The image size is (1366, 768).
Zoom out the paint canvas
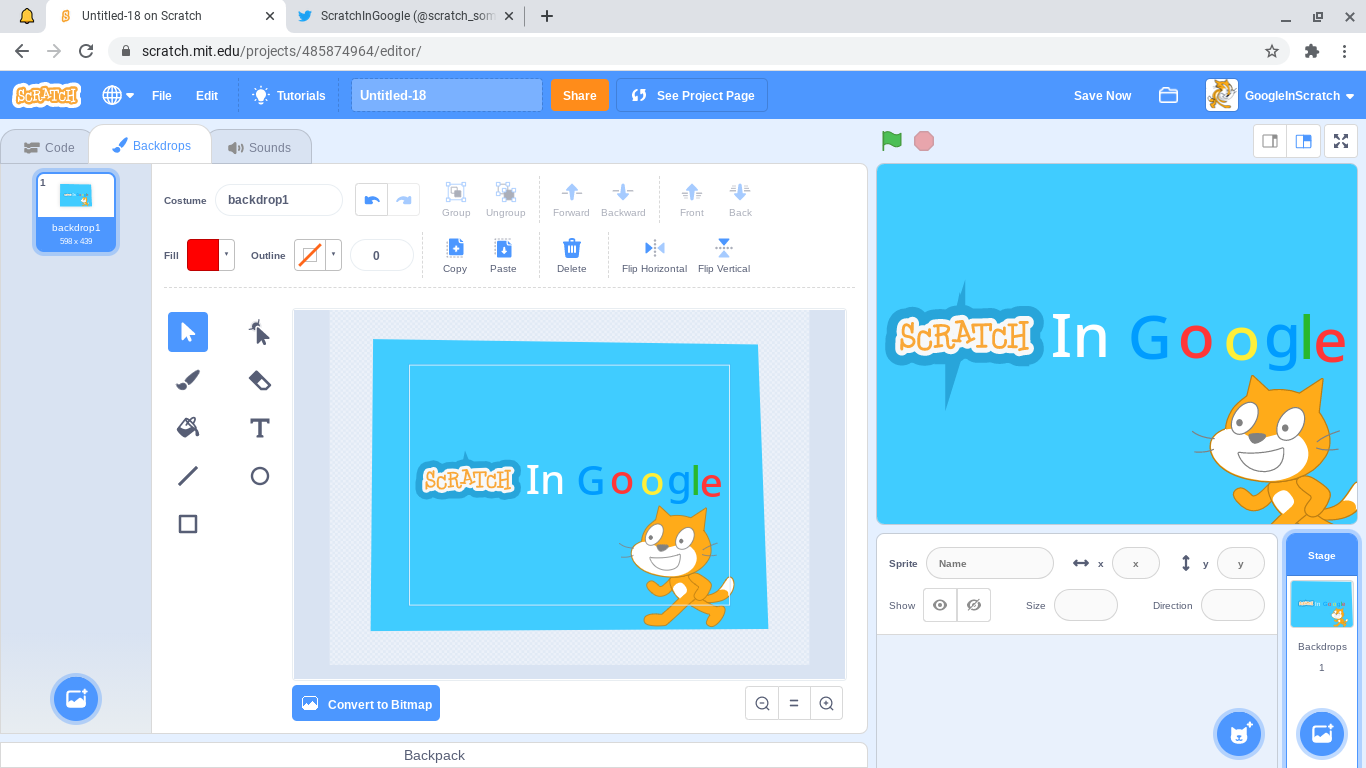(762, 703)
